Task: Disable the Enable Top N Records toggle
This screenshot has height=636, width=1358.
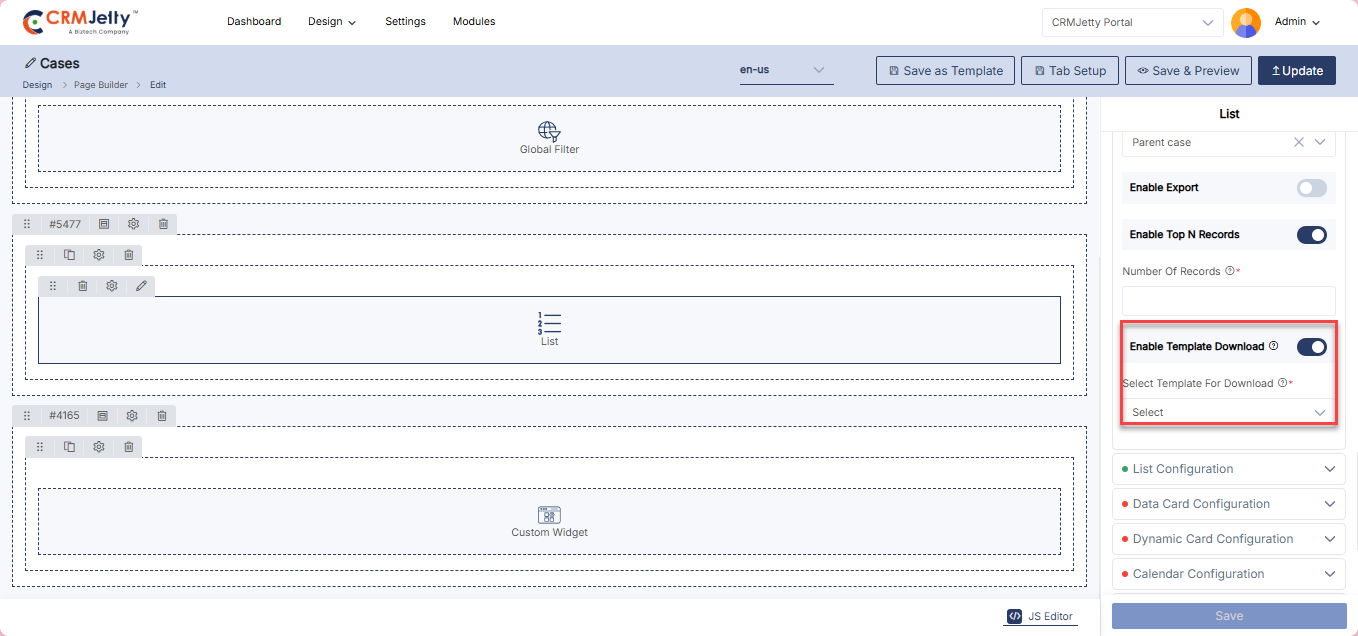Action: [1311, 235]
